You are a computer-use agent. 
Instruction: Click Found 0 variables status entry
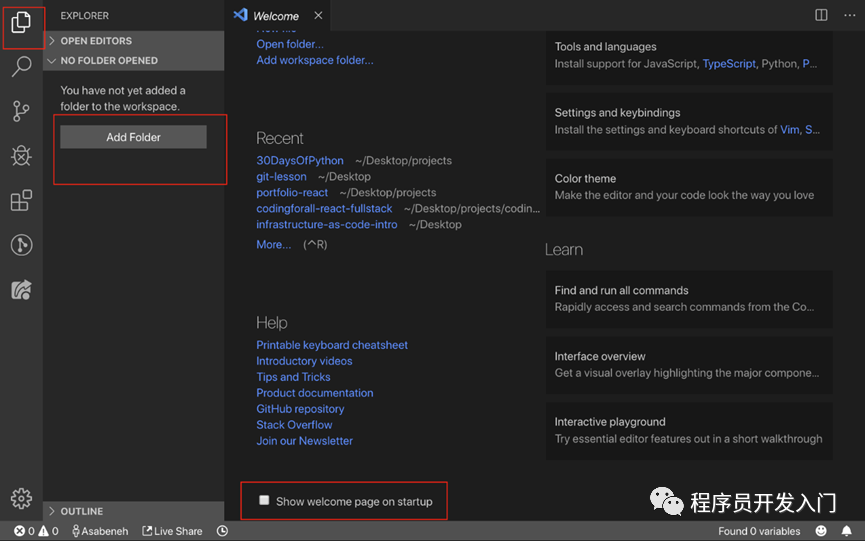tap(759, 531)
